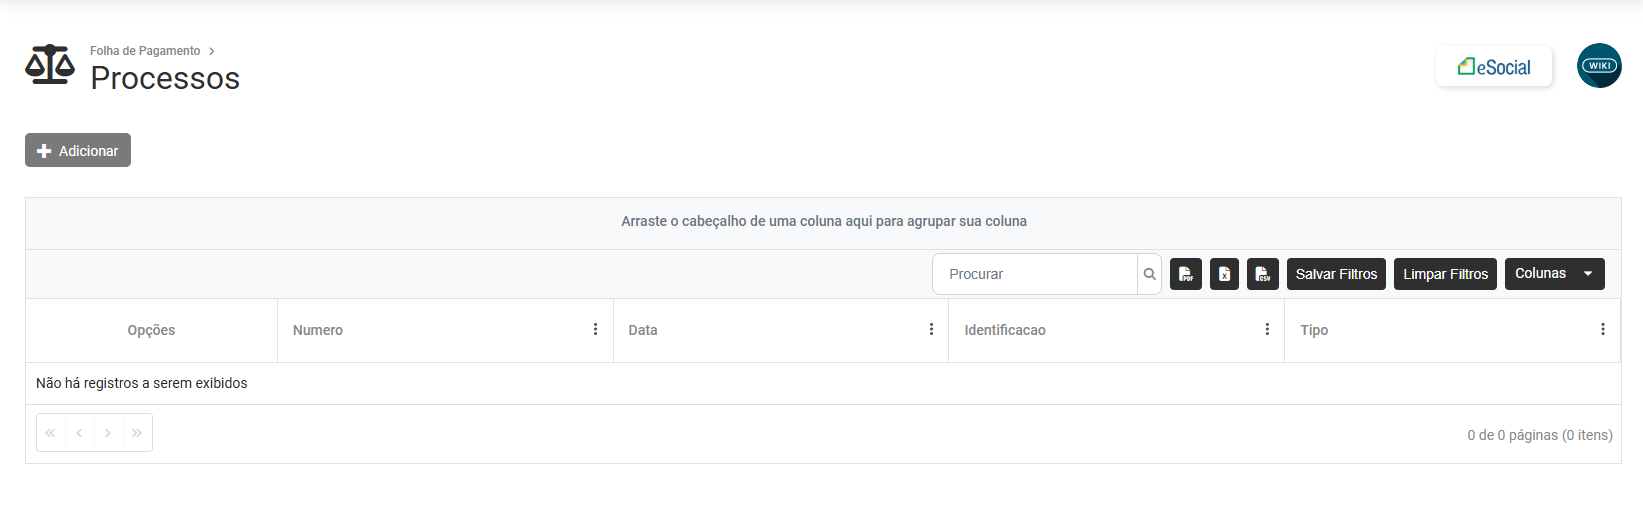The image size is (1643, 512).
Task: Open the eSocial logo button
Action: (x=1494, y=67)
